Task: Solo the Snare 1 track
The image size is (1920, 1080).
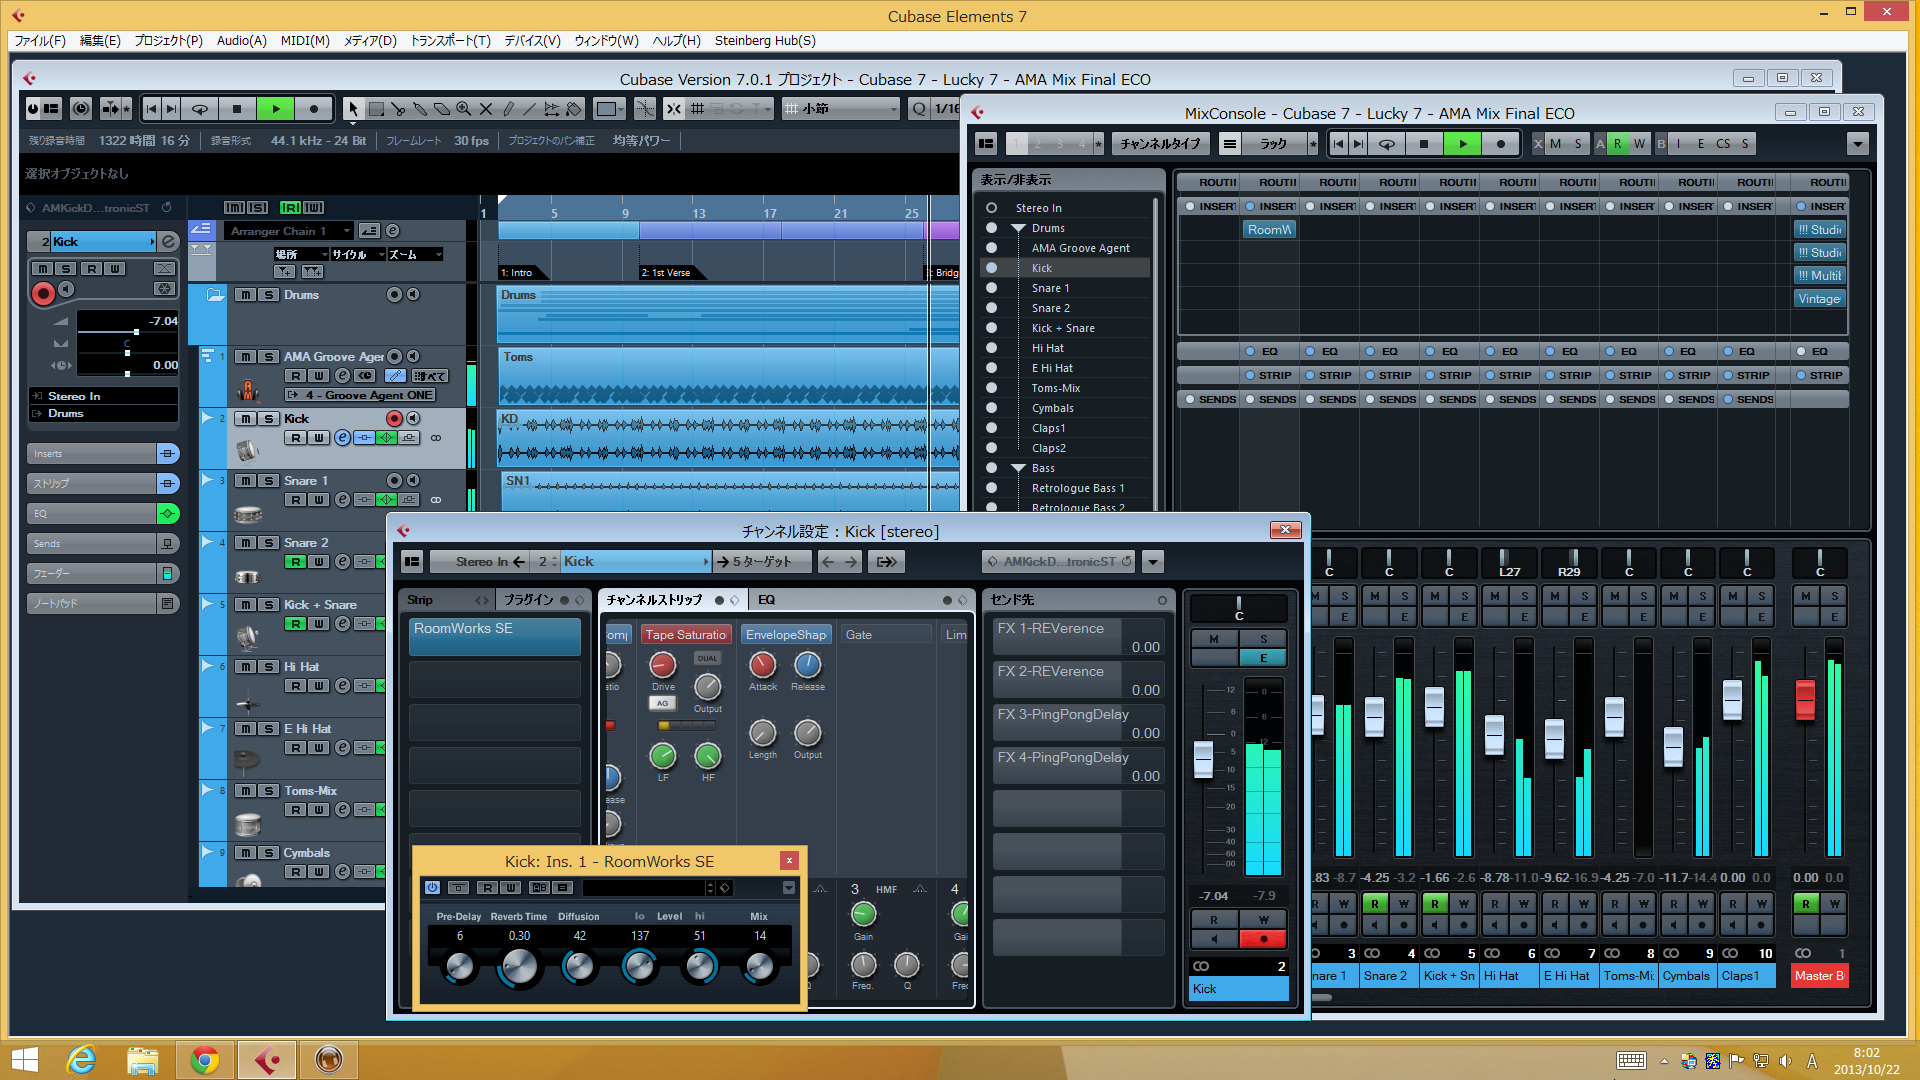Action: [268, 481]
